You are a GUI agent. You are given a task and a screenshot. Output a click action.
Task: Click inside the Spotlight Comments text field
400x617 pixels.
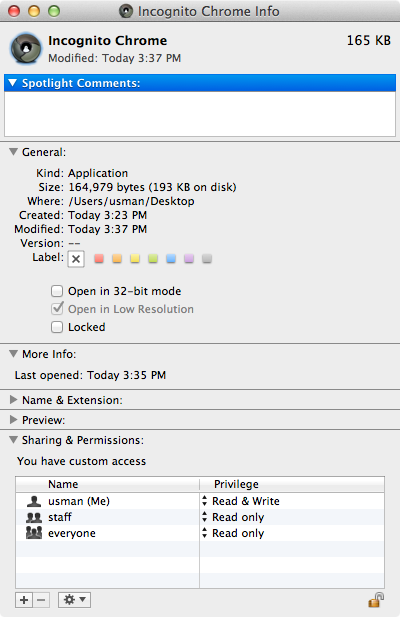point(200,114)
